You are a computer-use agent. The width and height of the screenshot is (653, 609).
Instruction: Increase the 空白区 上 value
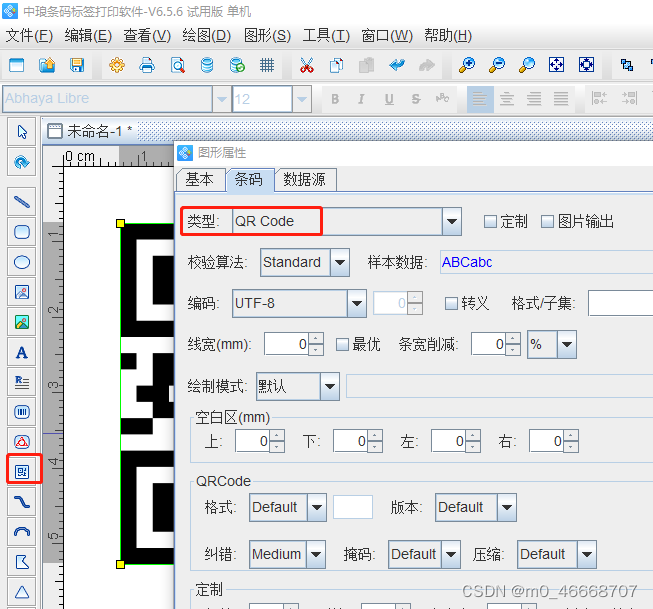click(277, 436)
